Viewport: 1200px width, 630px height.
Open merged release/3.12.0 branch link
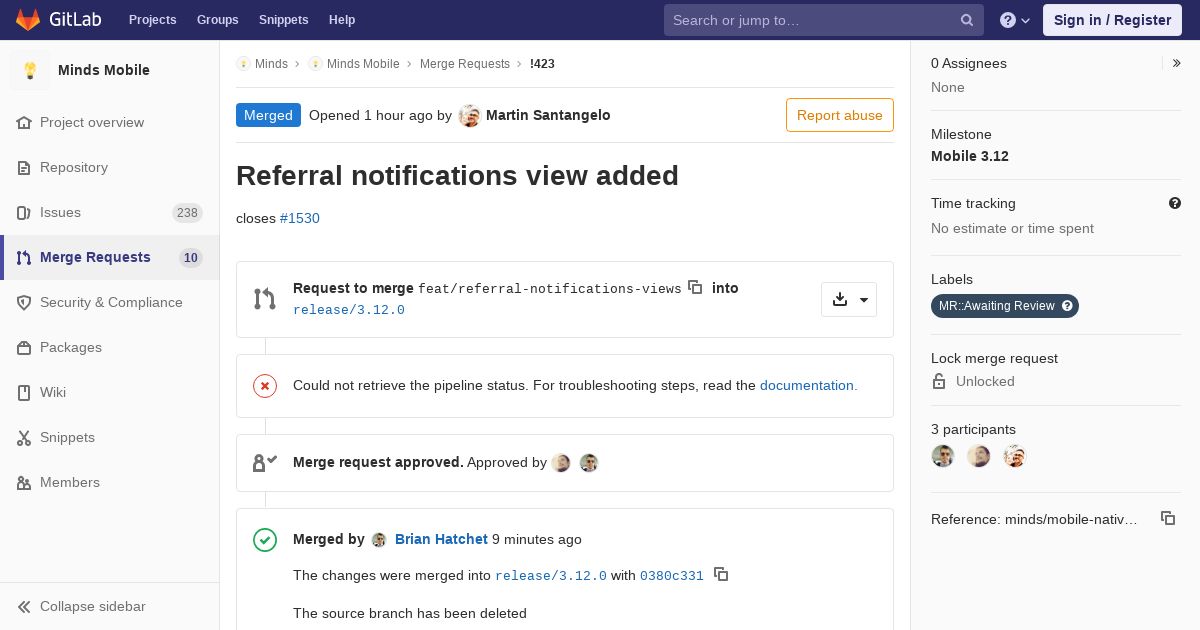[551, 576]
